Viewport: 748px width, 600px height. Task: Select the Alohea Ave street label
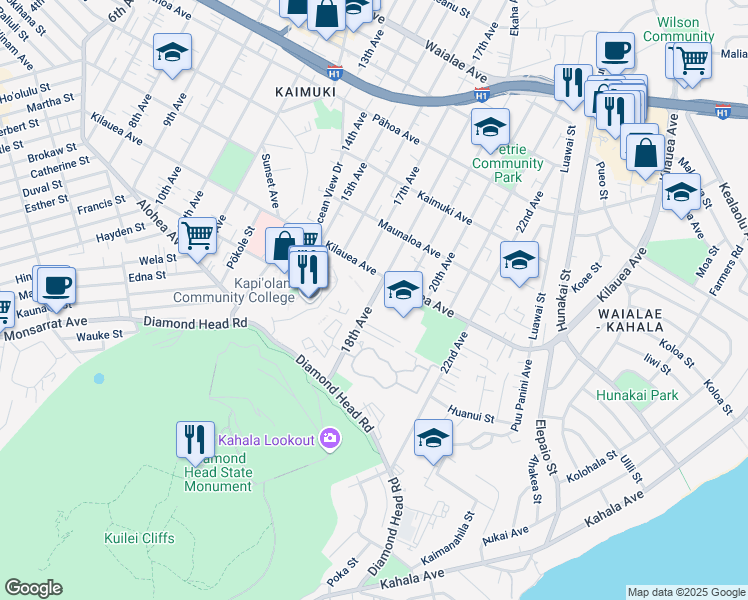coord(157,222)
